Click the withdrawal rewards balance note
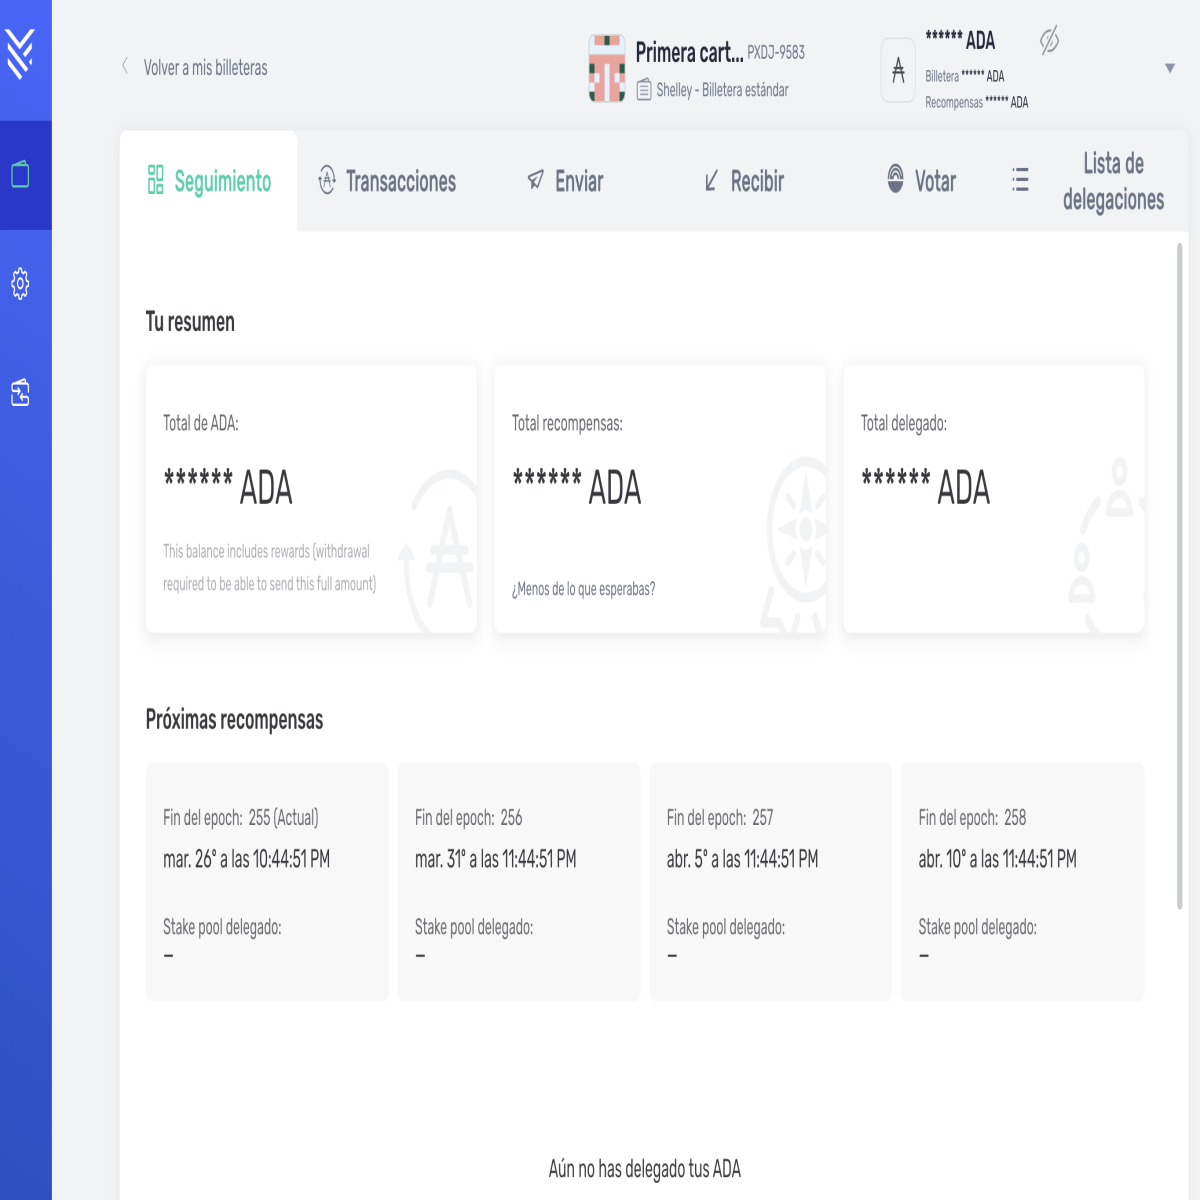Image resolution: width=1200 pixels, height=1200 pixels. coord(270,567)
